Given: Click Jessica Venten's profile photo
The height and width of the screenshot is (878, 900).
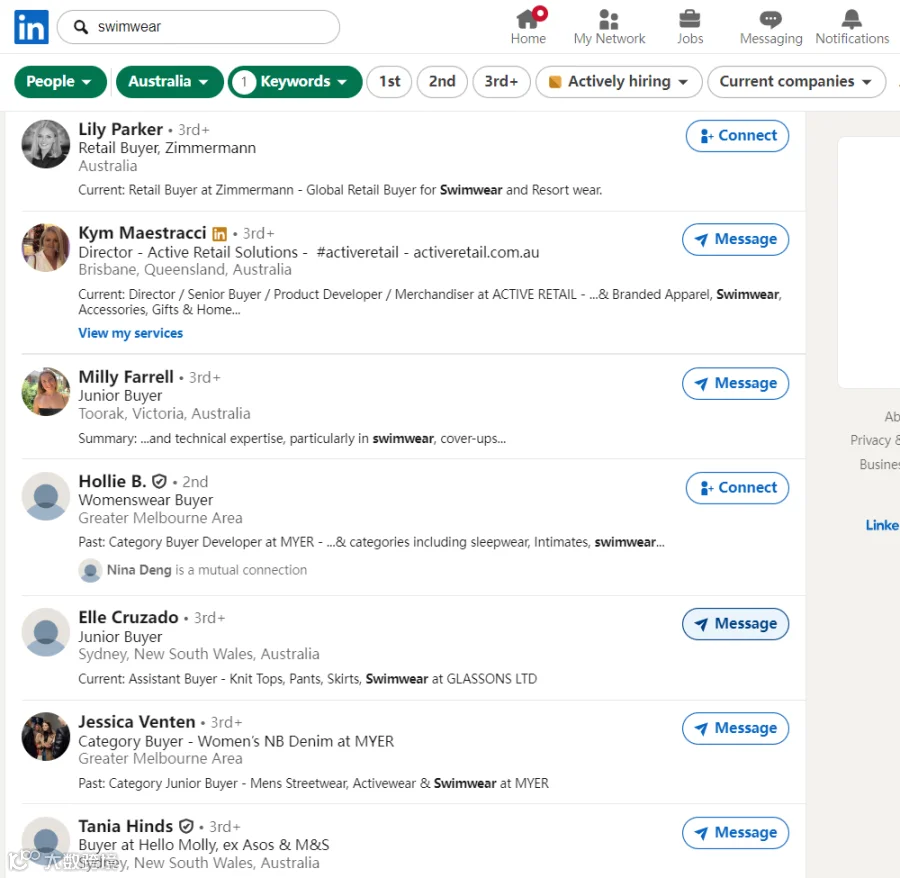Looking at the screenshot, I should 46,736.
